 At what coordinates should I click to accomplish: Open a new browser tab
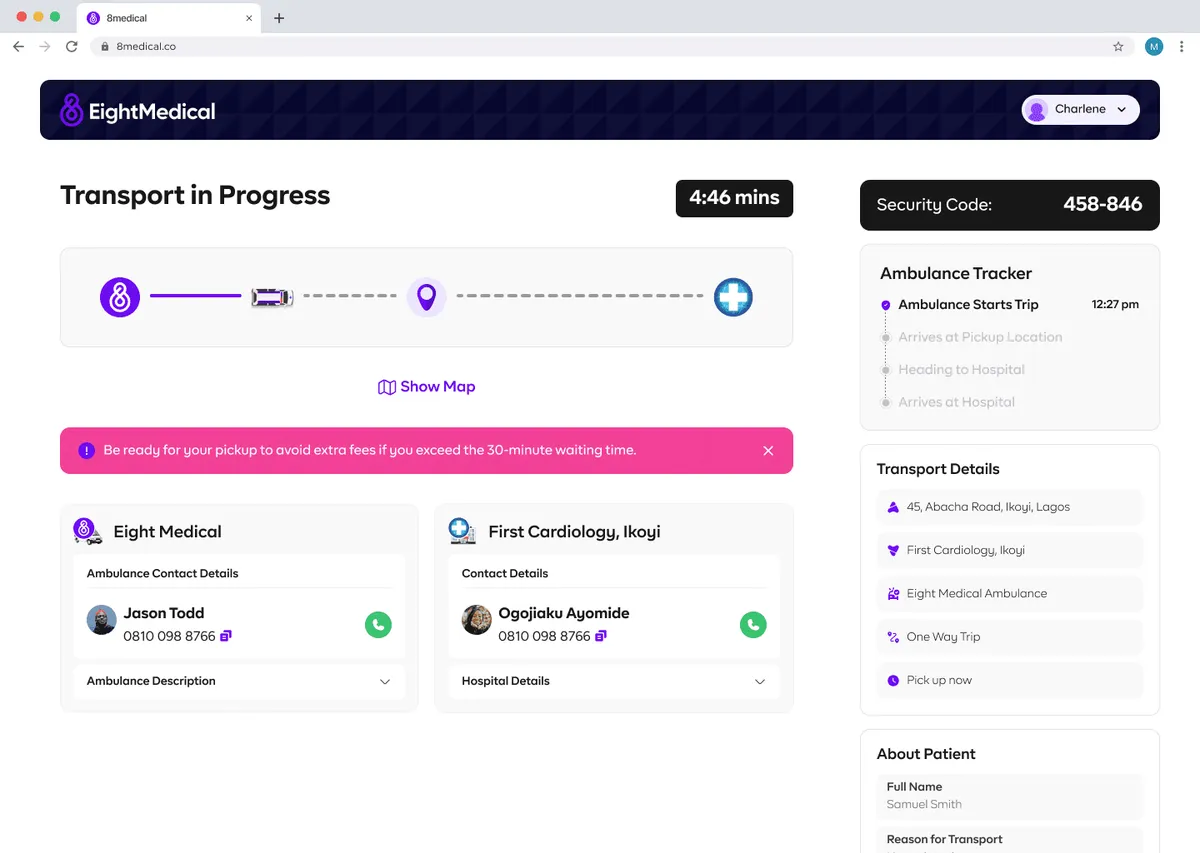(279, 18)
